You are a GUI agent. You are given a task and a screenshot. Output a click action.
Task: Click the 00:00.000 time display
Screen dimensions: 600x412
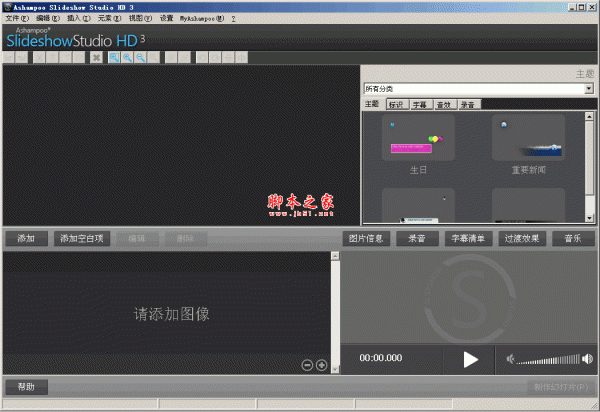coord(381,358)
